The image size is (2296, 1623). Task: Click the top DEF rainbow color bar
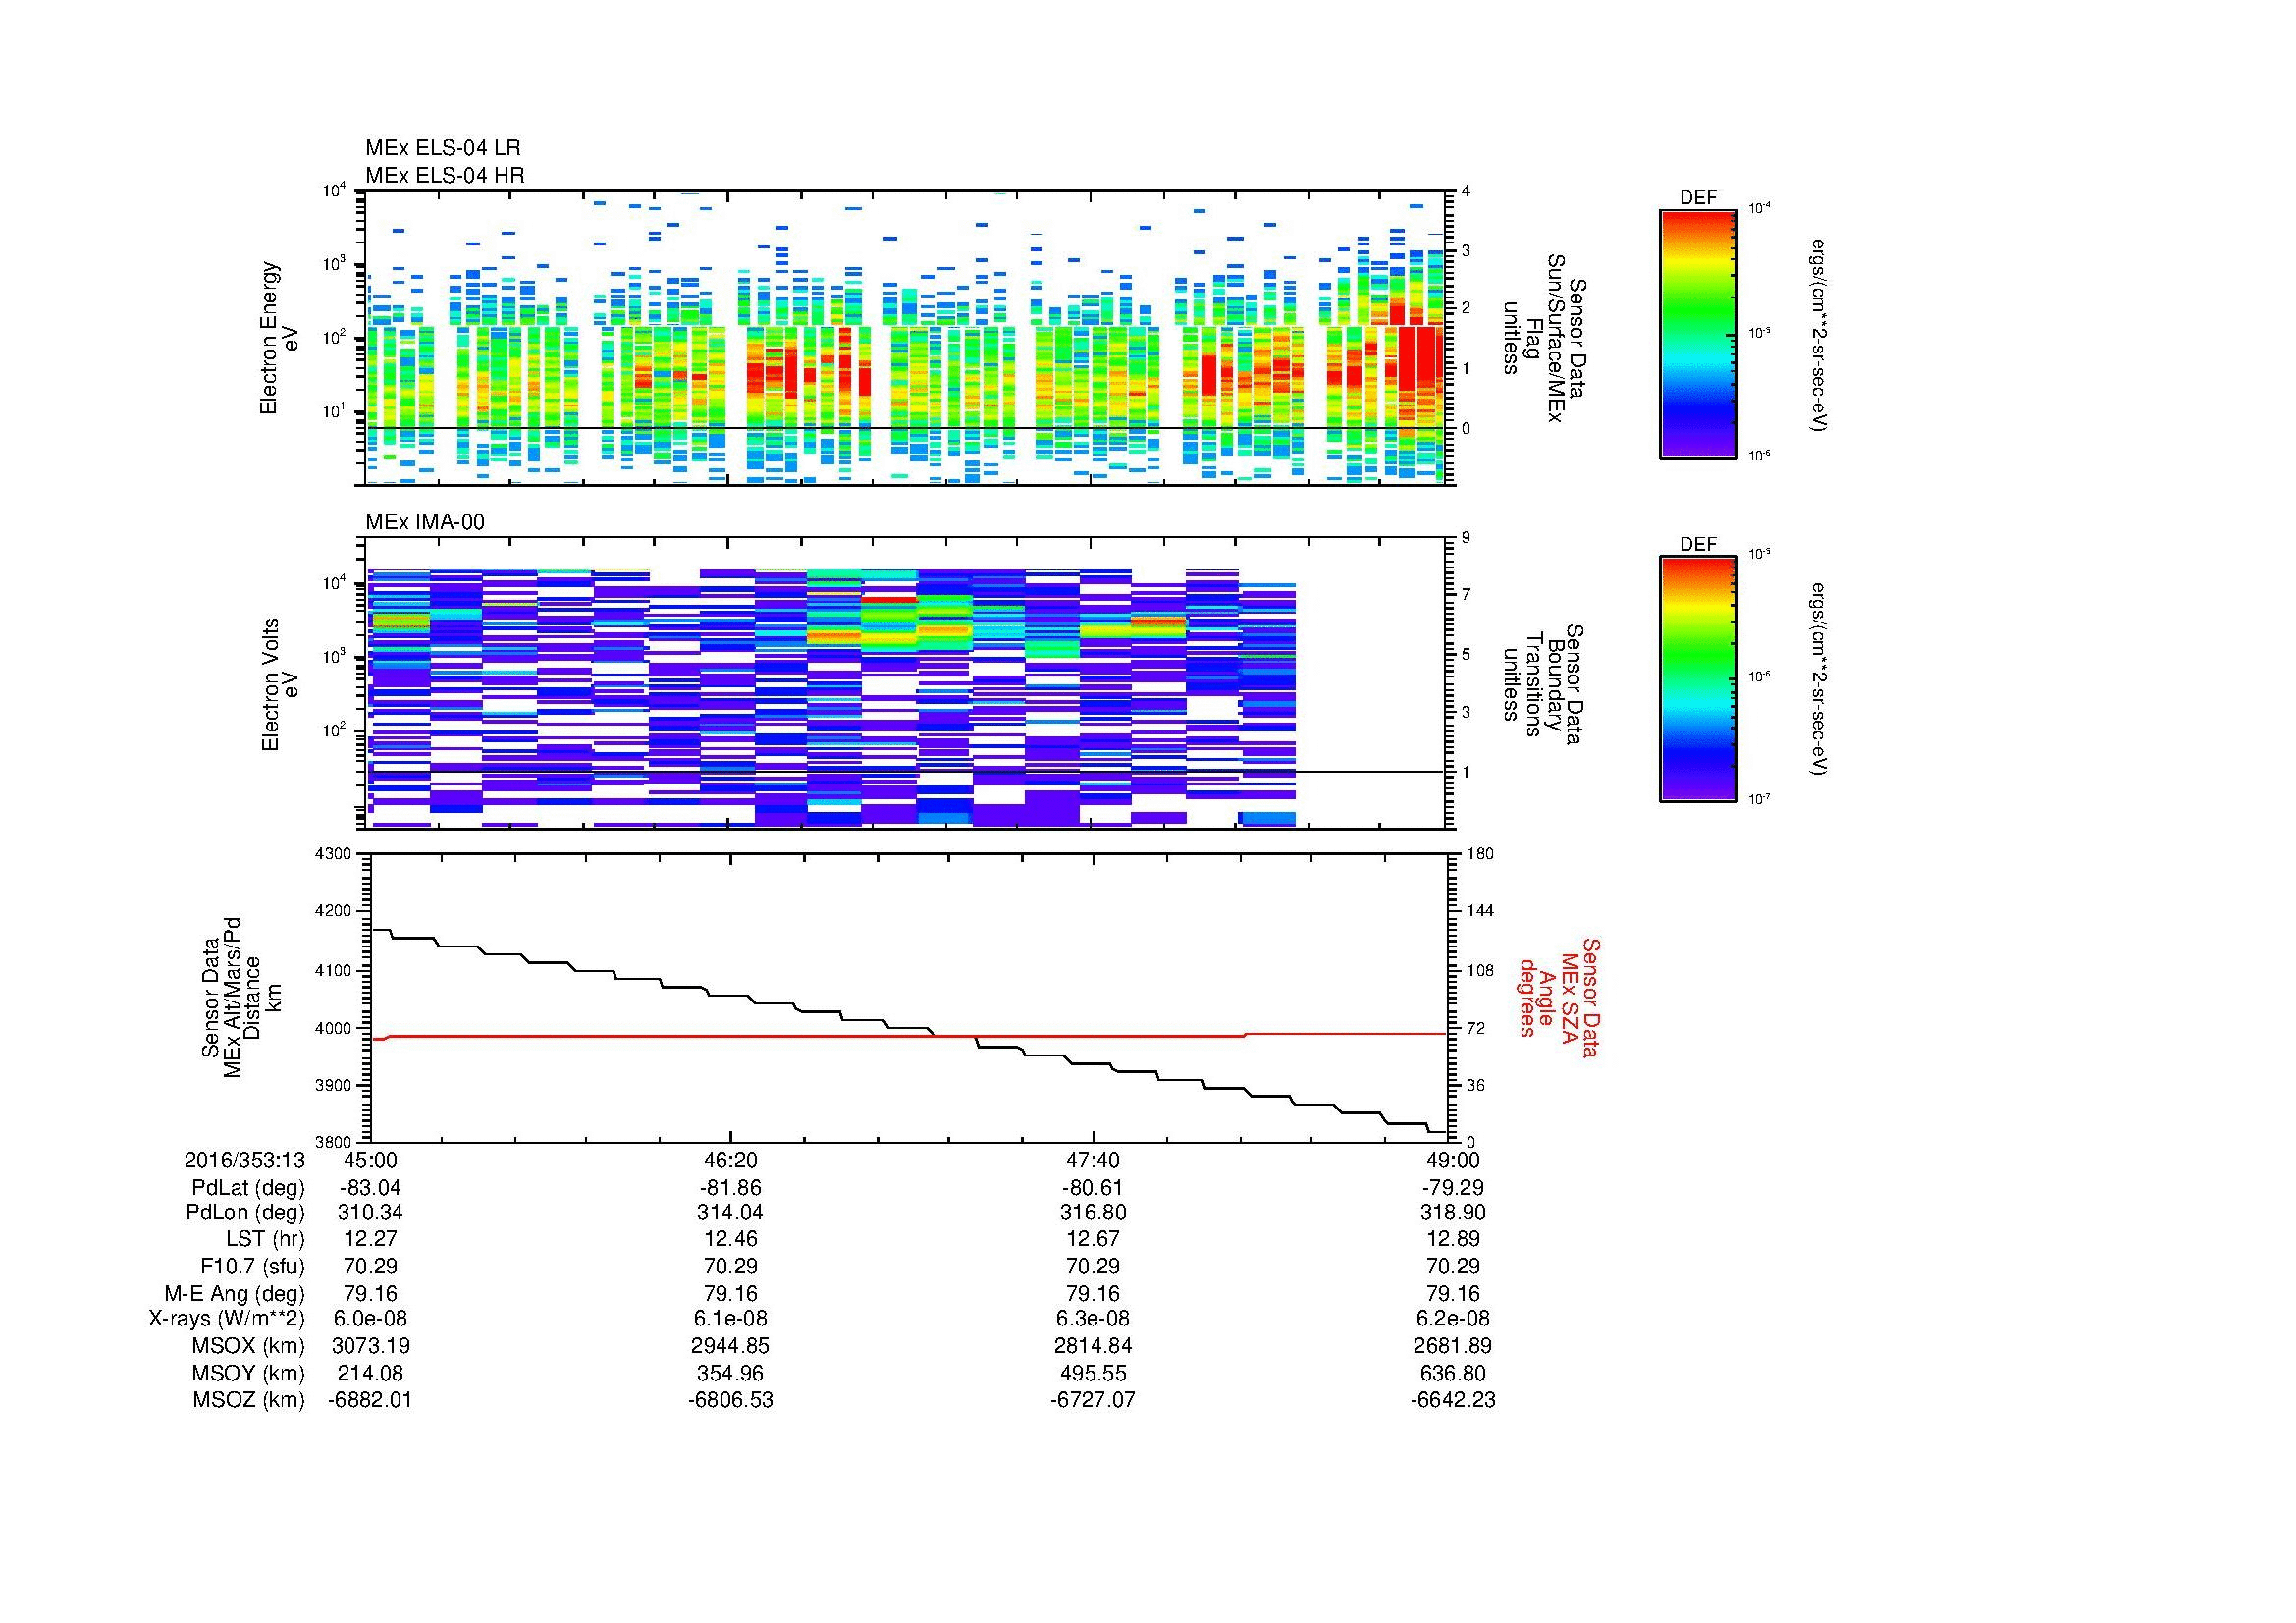(1698, 333)
